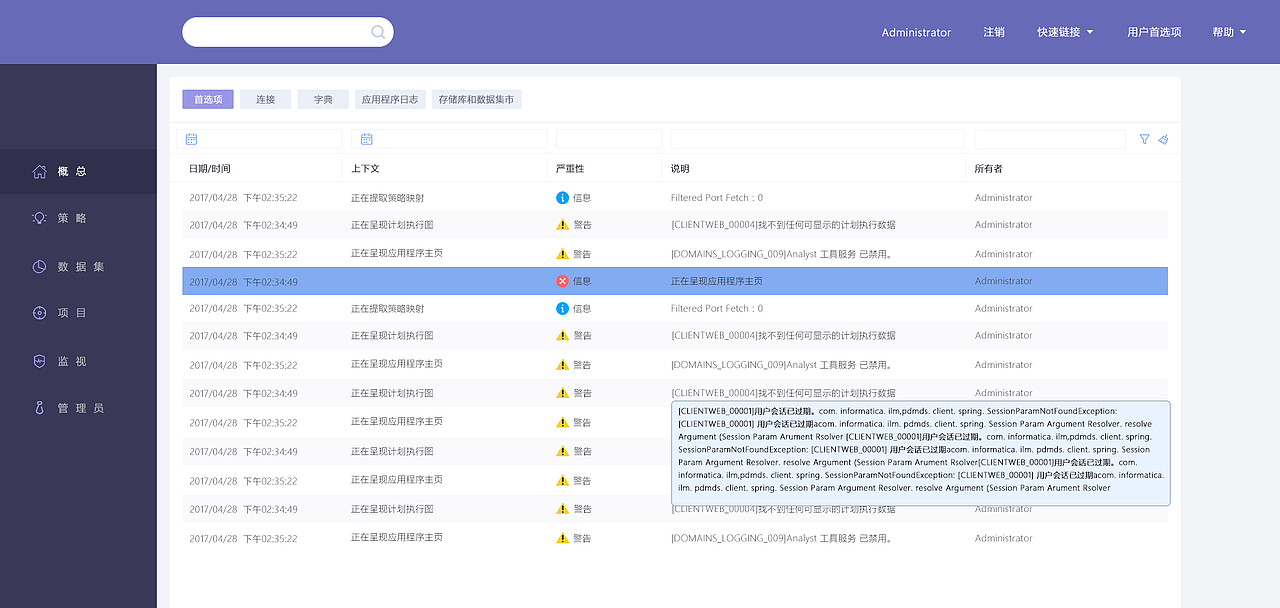Click the warning severity icon on a 警告 row
1280x608 pixels.
(564, 225)
